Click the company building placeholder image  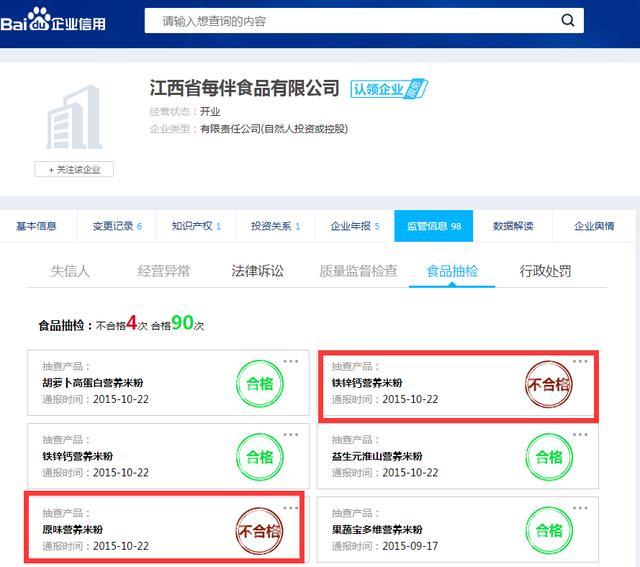74,117
